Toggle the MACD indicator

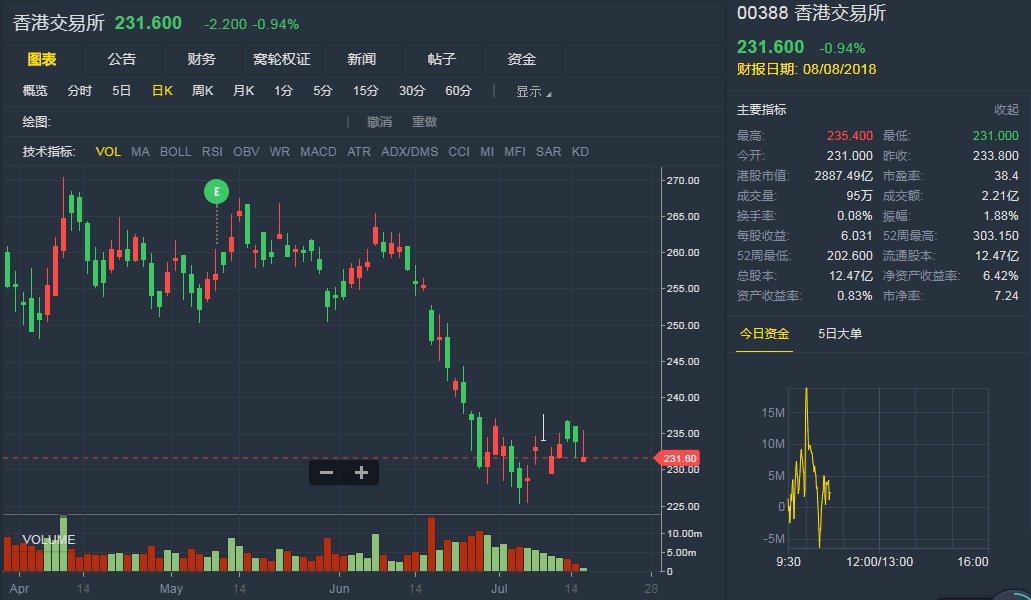318,152
